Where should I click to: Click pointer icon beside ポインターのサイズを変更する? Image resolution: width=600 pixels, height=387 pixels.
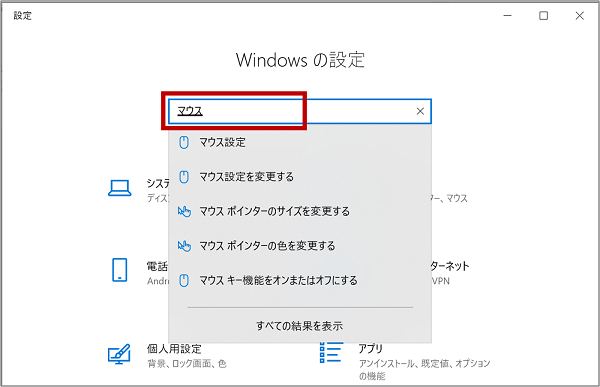(184, 211)
